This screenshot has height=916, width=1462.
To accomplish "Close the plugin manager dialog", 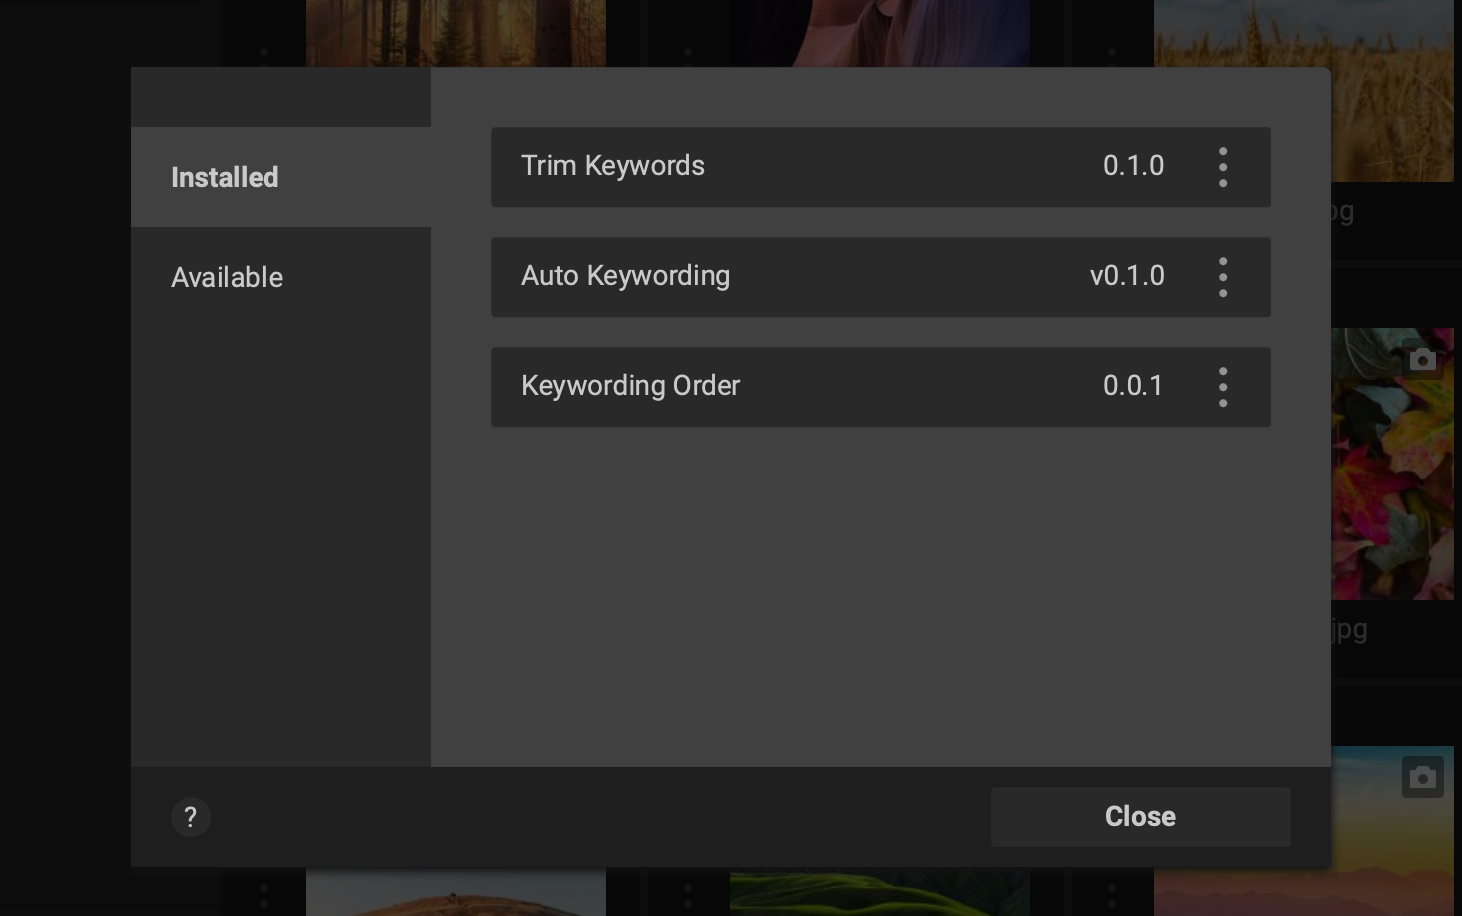I will click(1140, 817).
